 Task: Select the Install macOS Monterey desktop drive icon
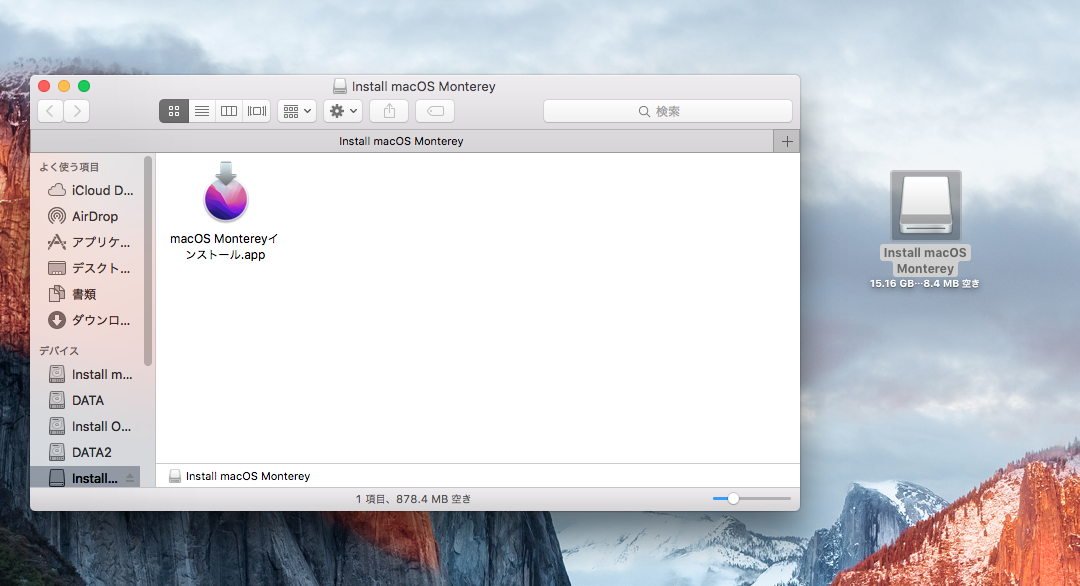click(925, 205)
